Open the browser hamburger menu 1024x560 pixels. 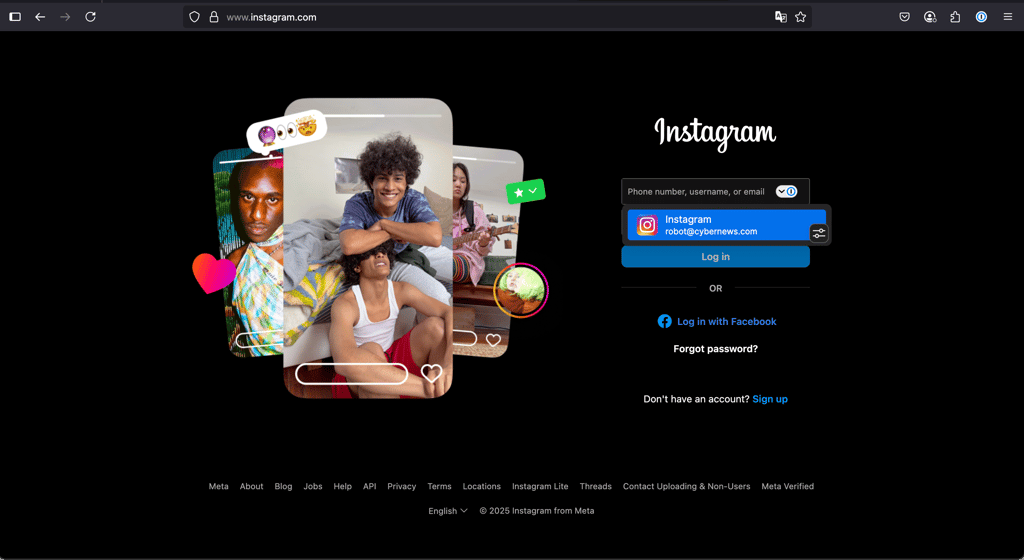[1008, 17]
